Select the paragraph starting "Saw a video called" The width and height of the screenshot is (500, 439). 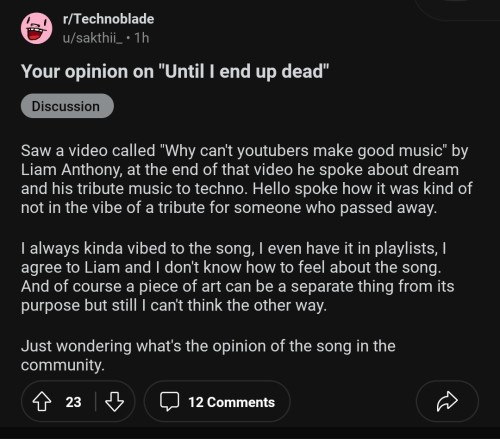coord(247,179)
